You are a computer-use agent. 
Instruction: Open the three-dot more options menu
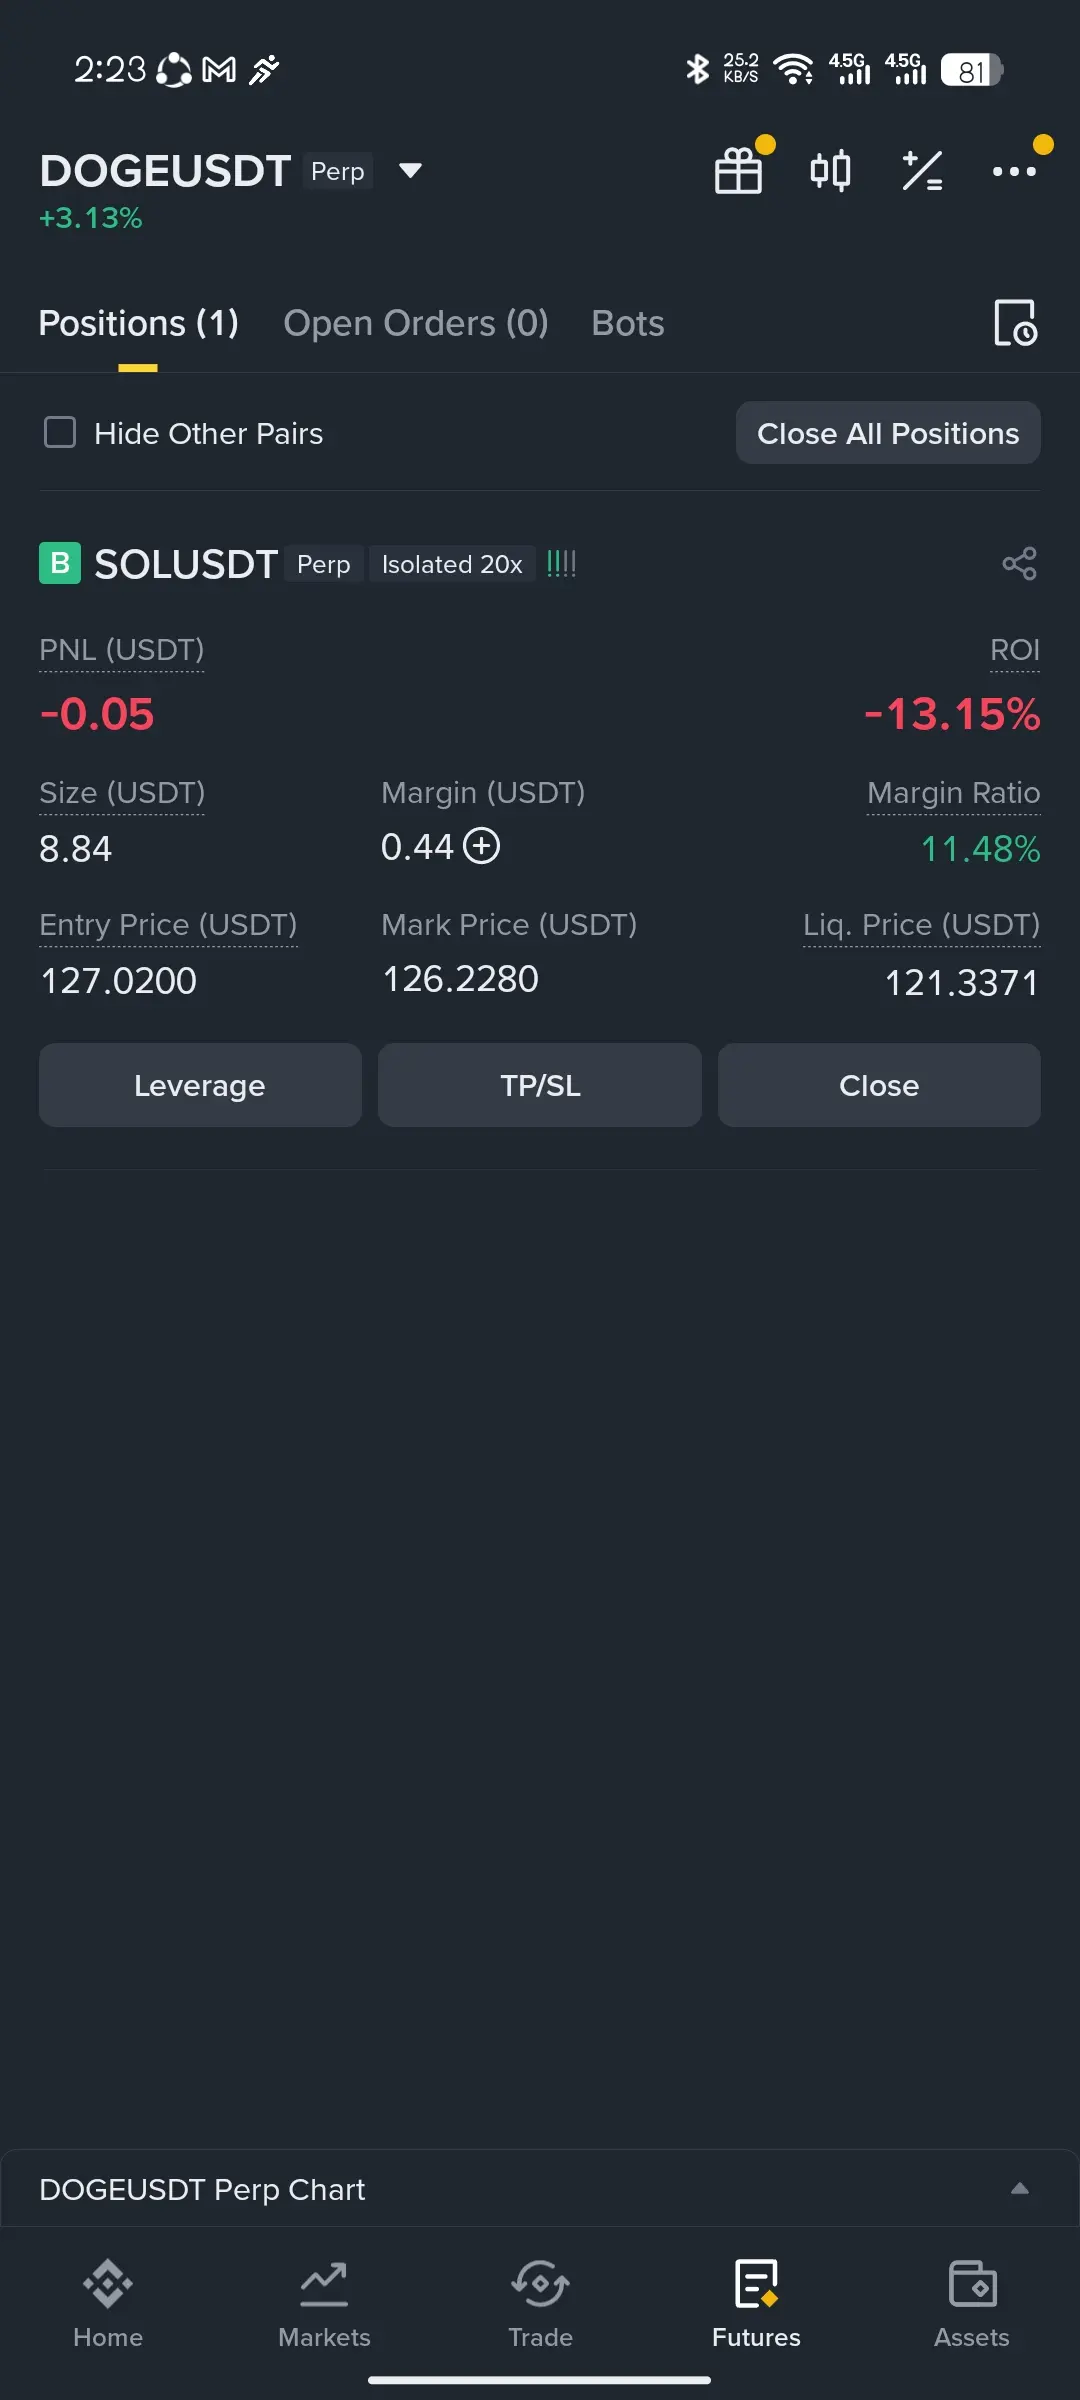tap(1014, 171)
